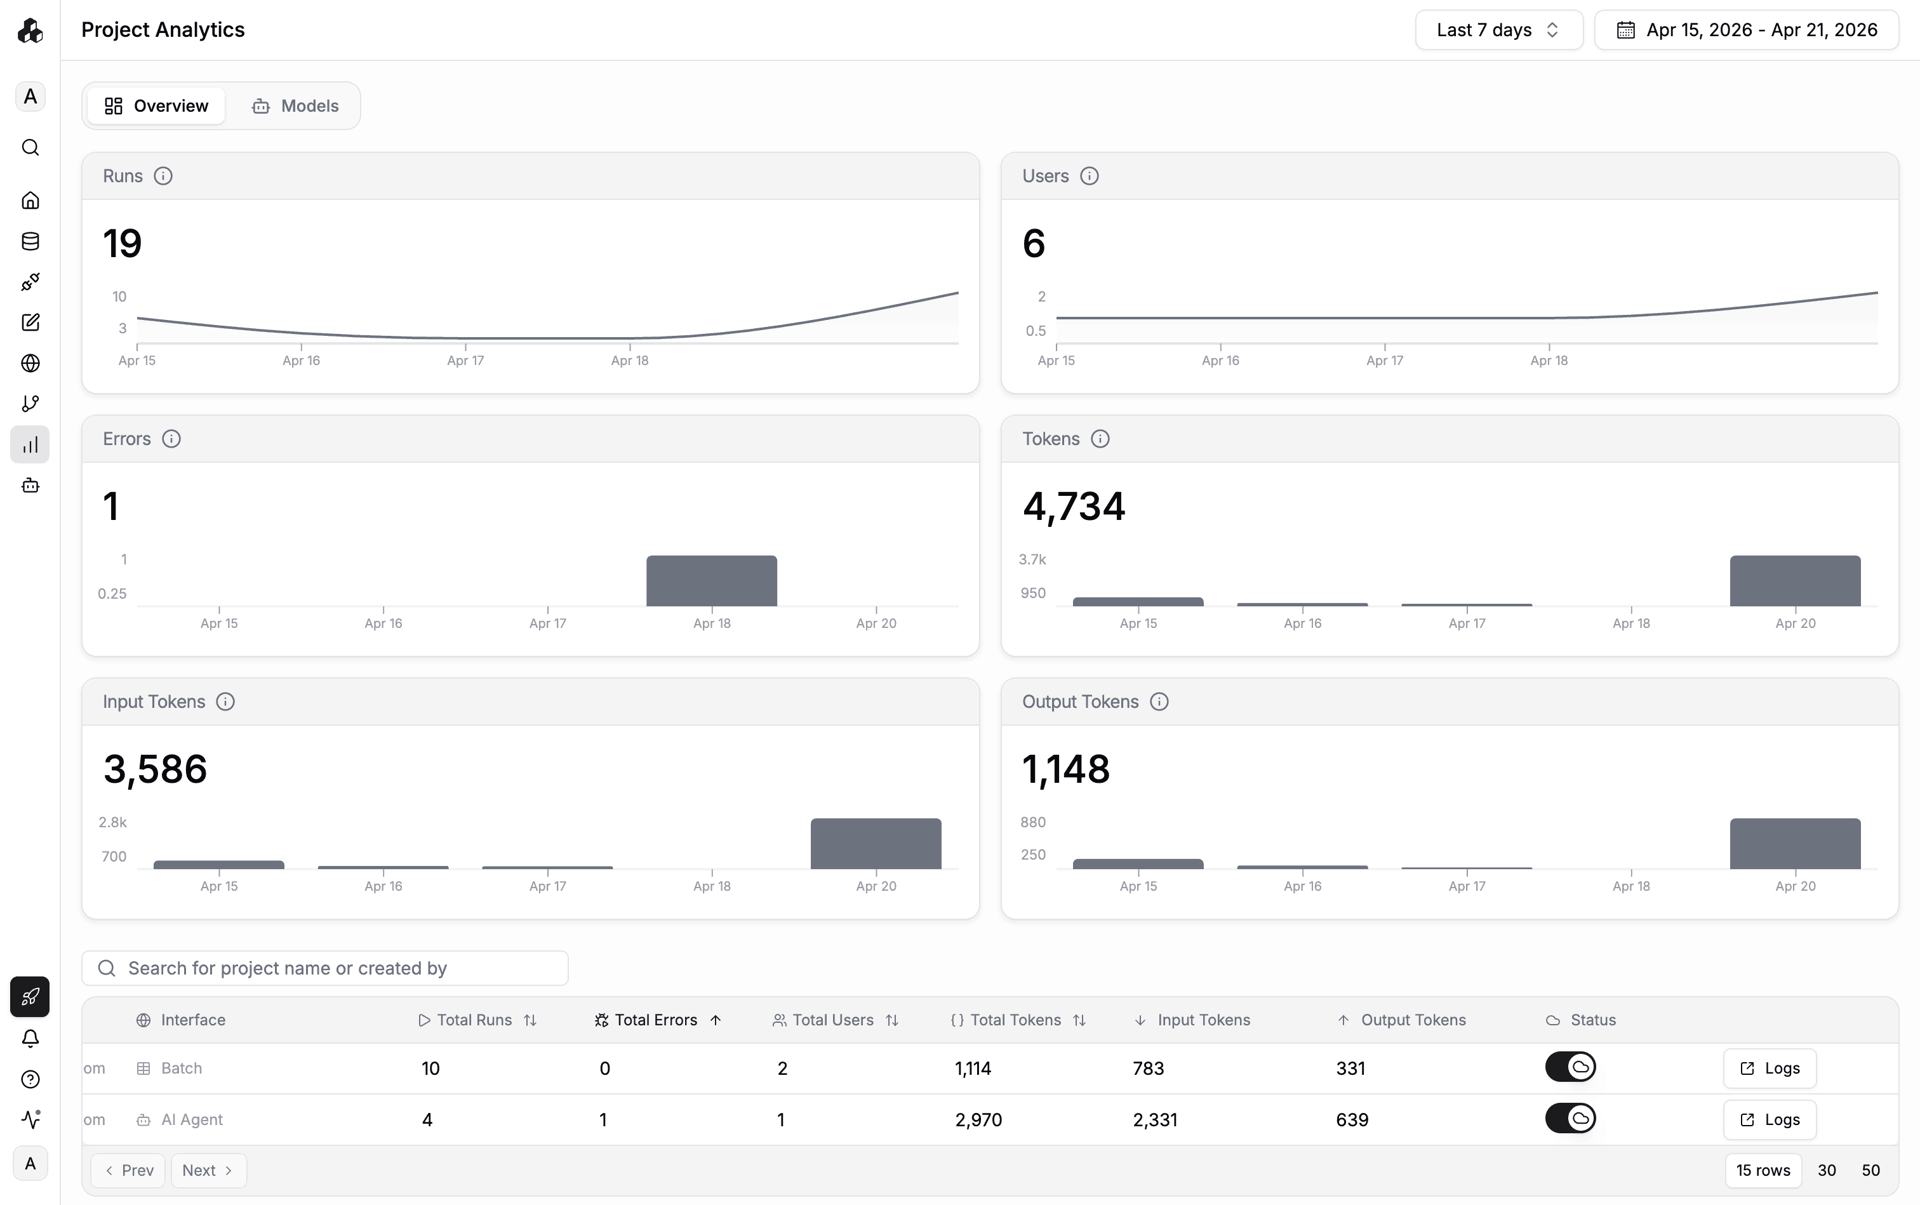1920x1205 pixels.
Task: Sort by Total Users column
Action: click(x=835, y=1020)
